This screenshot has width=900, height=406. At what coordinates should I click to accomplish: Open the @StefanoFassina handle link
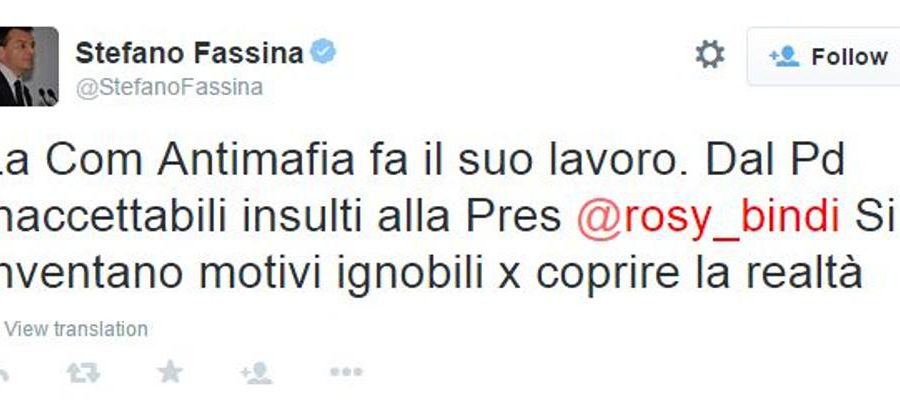click(169, 88)
